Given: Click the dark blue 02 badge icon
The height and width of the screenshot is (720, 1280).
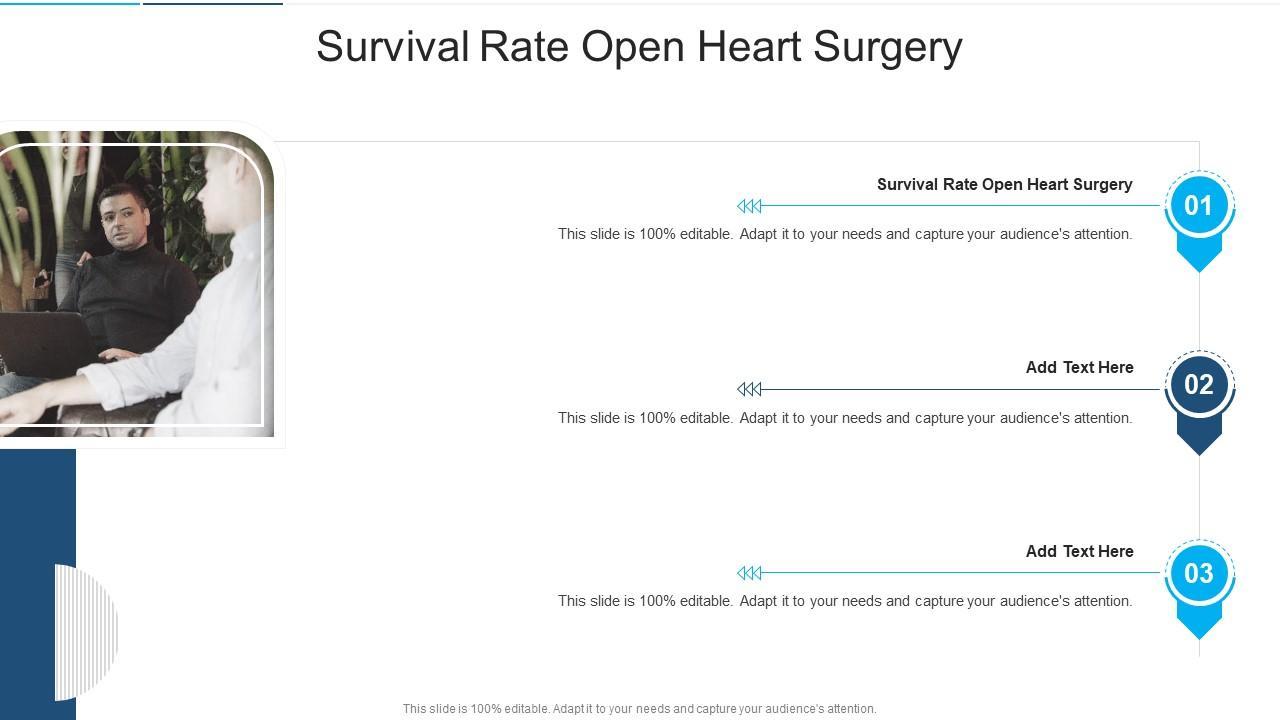Looking at the screenshot, I should pyautogui.click(x=1198, y=385).
